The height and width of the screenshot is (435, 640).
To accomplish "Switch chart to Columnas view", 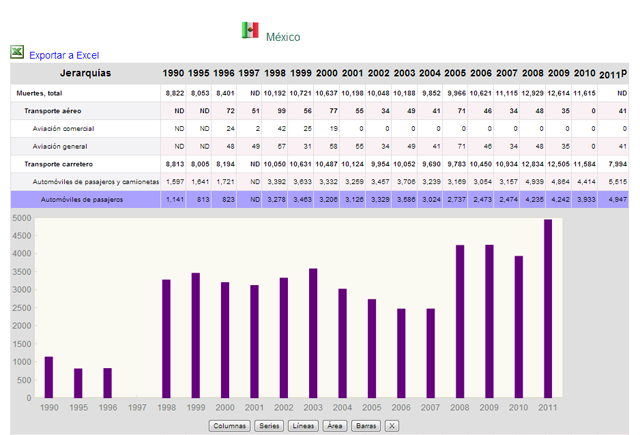I will tap(228, 425).
